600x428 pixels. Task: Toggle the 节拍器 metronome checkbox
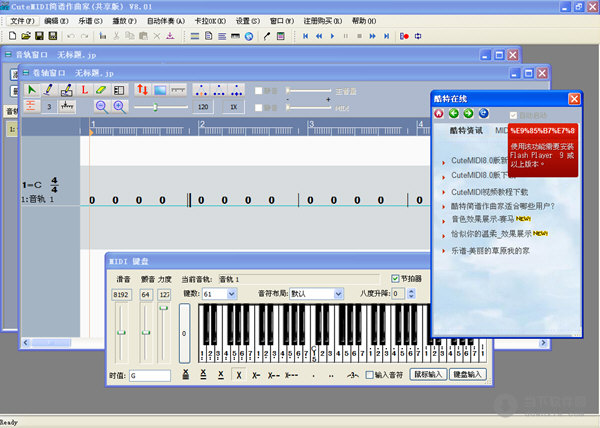(395, 278)
